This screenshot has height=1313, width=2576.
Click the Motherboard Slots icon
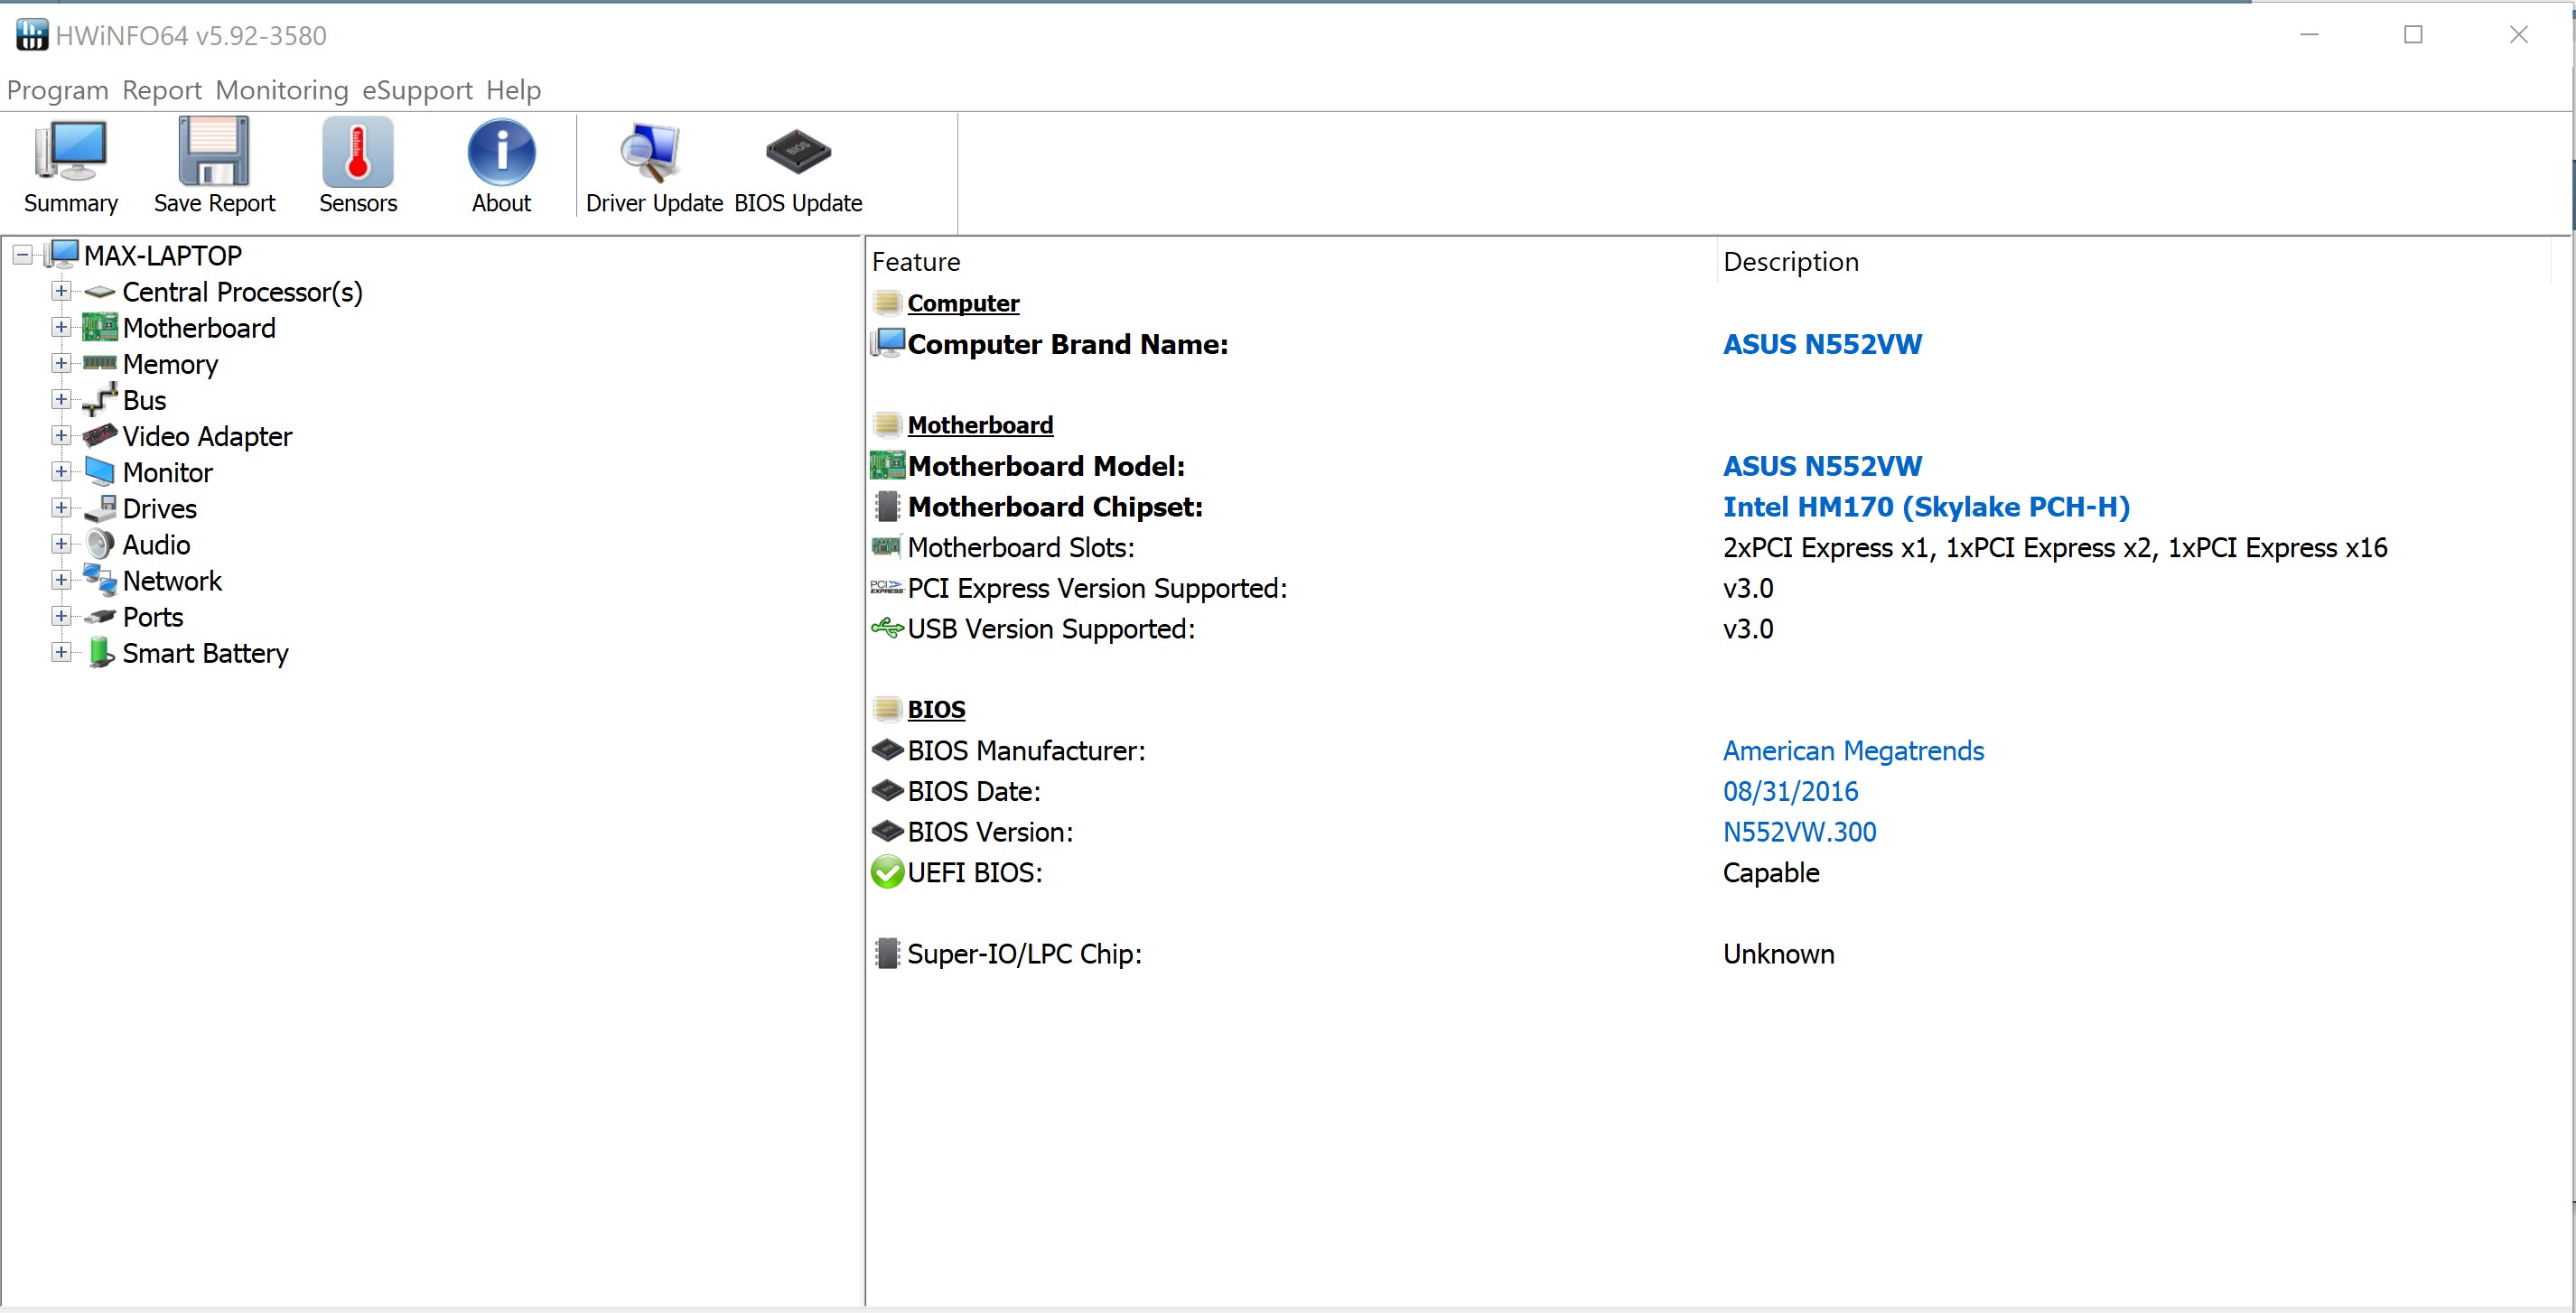[886, 547]
